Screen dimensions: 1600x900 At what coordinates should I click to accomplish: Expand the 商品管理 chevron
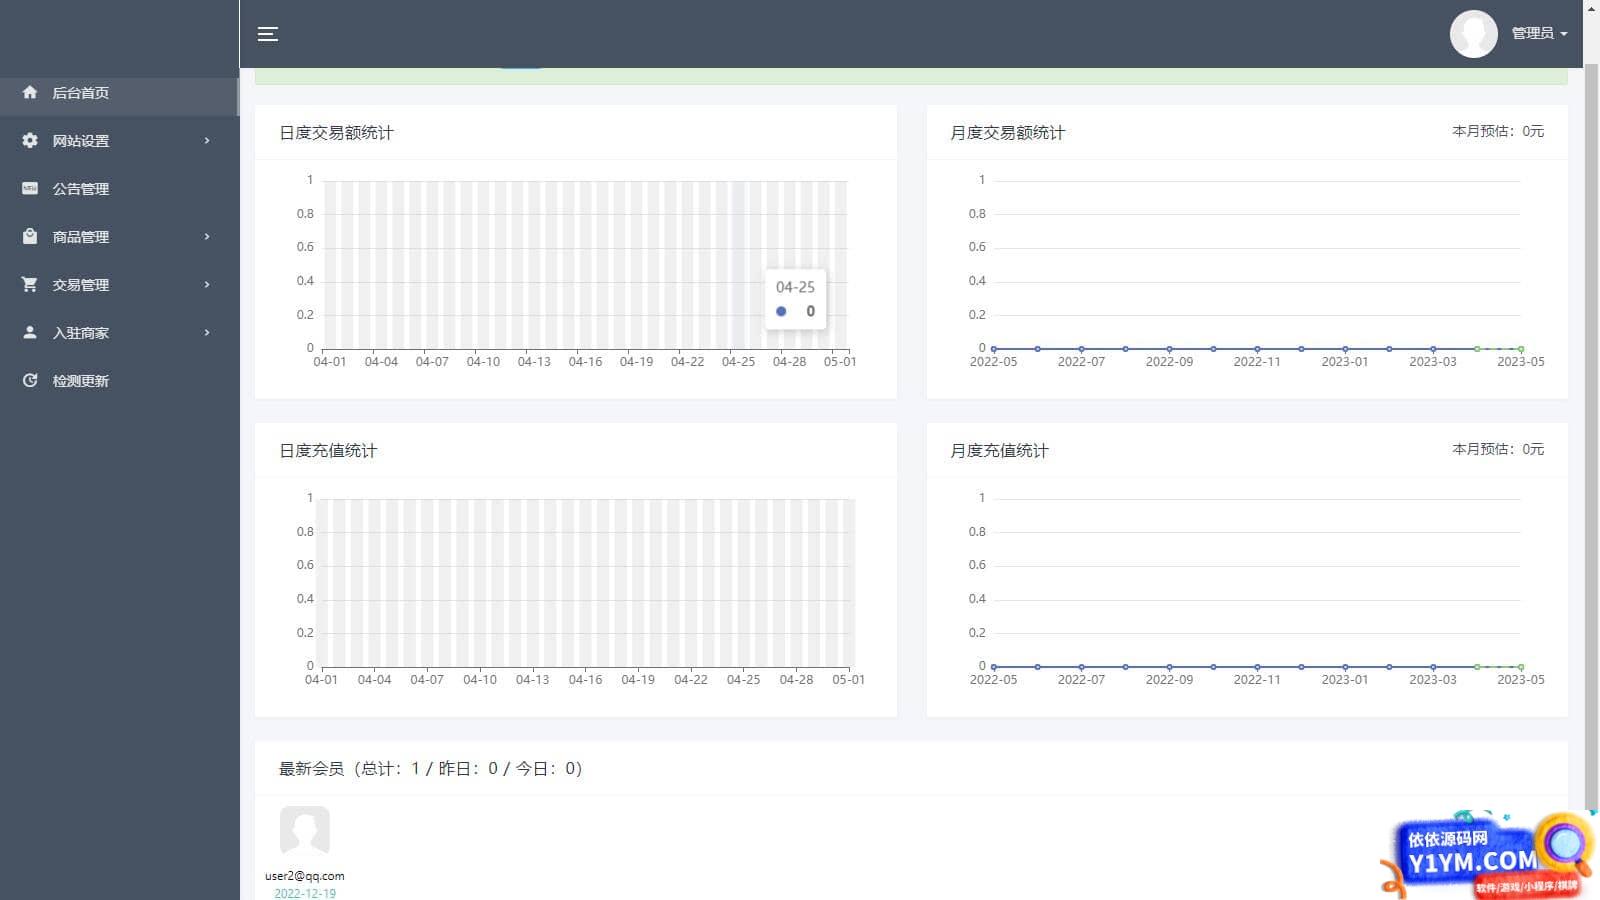tap(207, 236)
